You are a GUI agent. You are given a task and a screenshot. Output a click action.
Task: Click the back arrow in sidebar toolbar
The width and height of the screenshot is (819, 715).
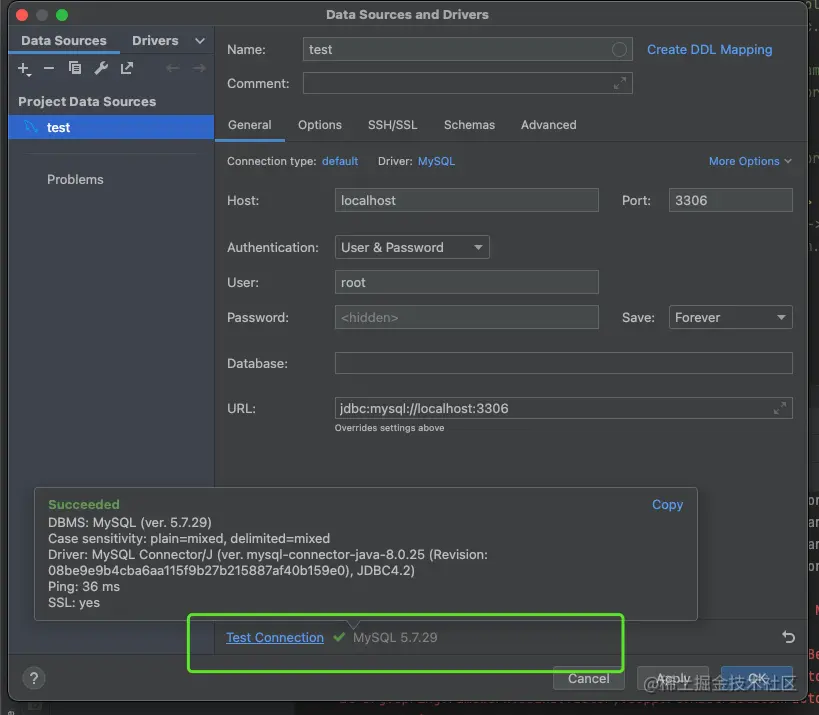[x=172, y=68]
